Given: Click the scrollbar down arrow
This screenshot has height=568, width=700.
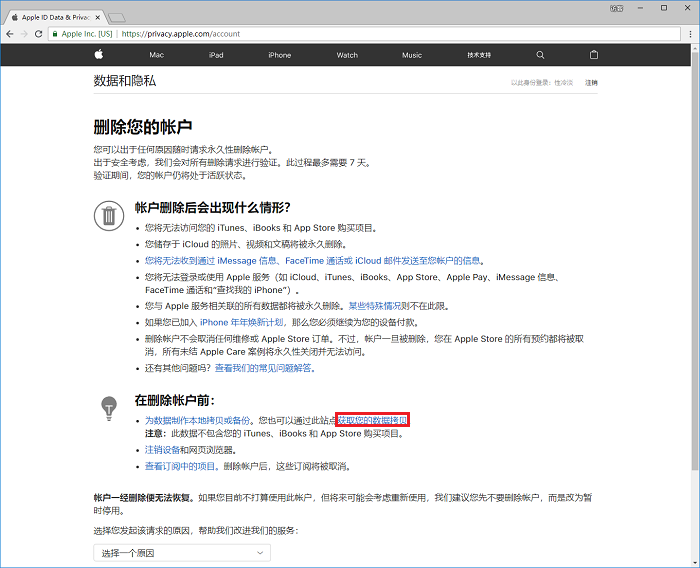Looking at the screenshot, I should 695,562.
